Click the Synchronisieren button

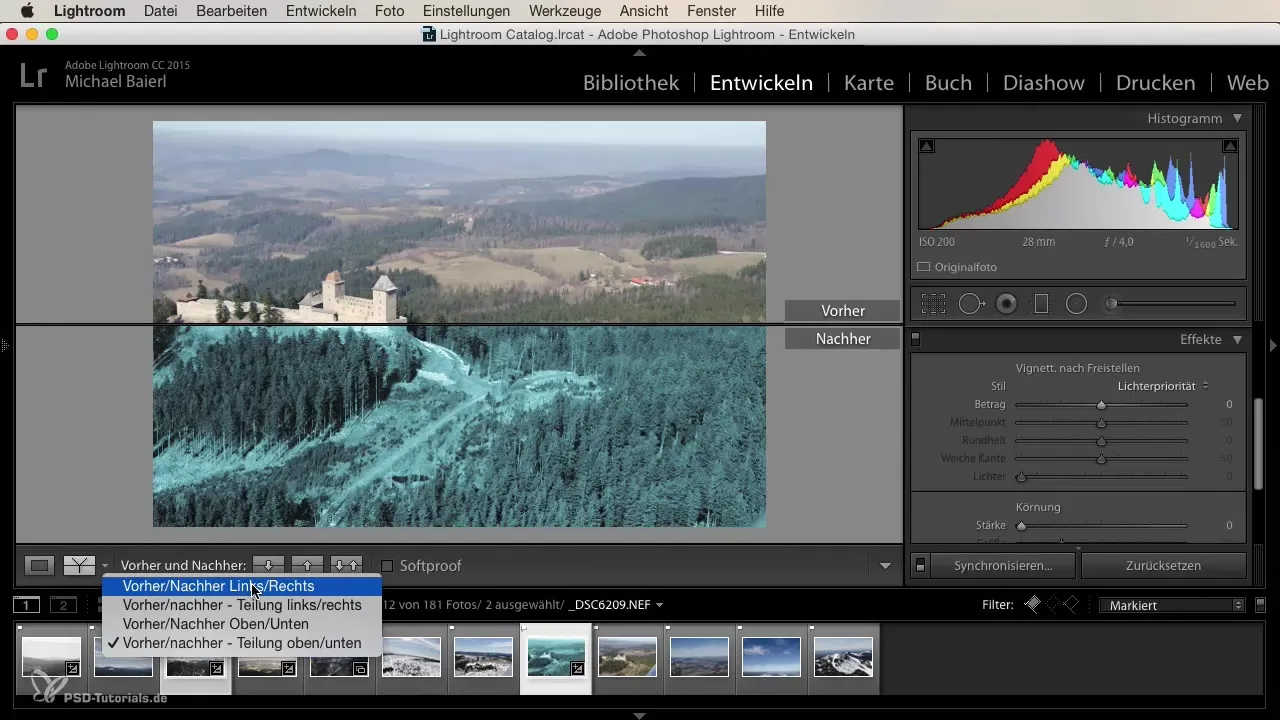click(1003, 565)
